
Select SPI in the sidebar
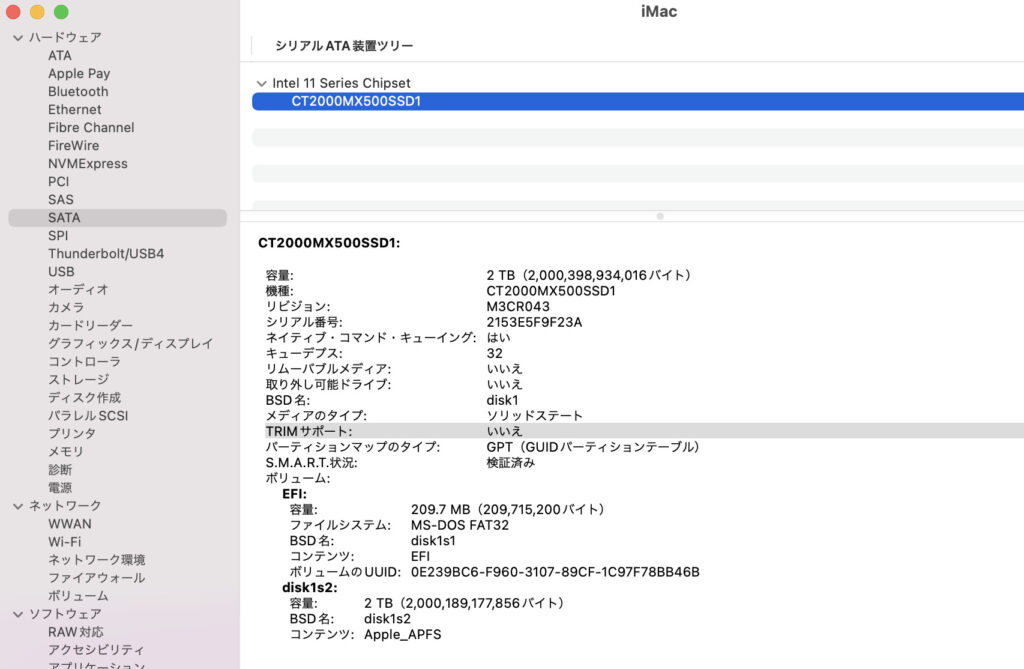58,235
